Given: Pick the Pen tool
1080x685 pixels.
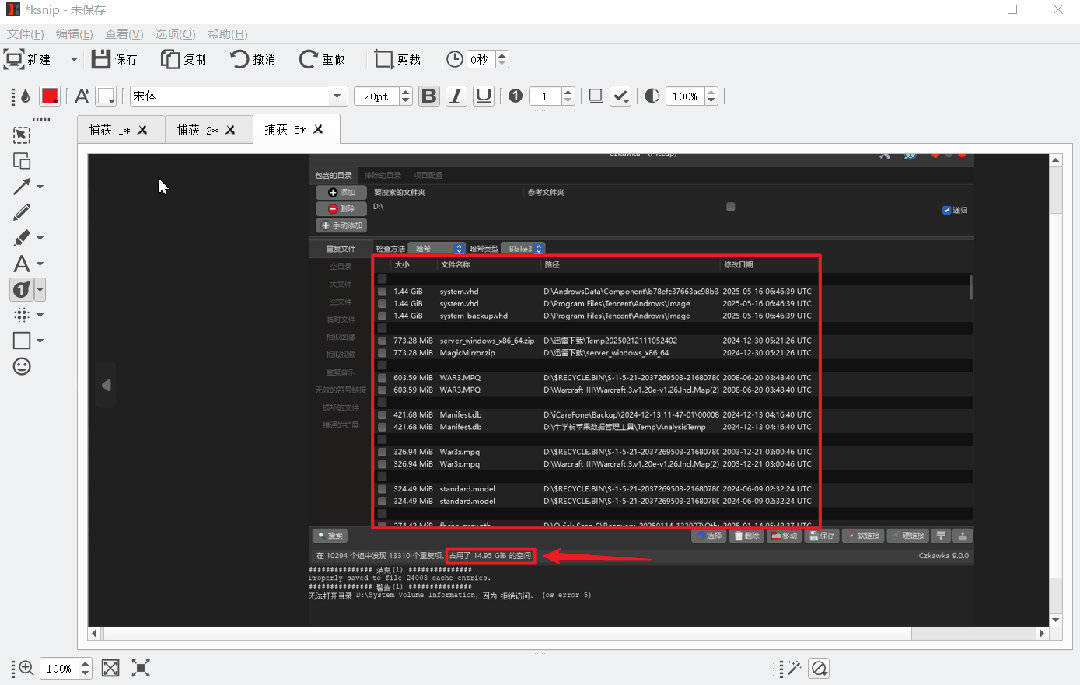Looking at the screenshot, I should (x=21, y=213).
